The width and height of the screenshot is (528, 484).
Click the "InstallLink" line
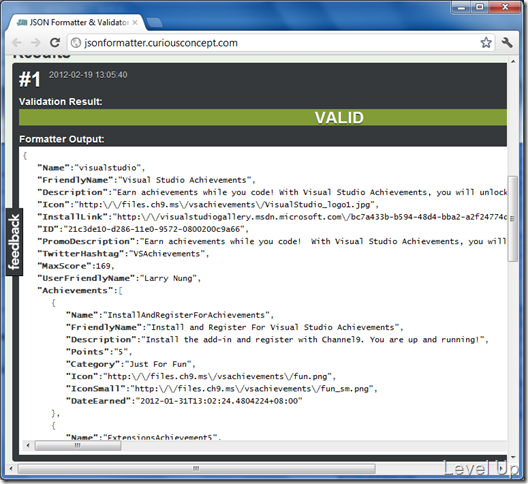click(272, 217)
